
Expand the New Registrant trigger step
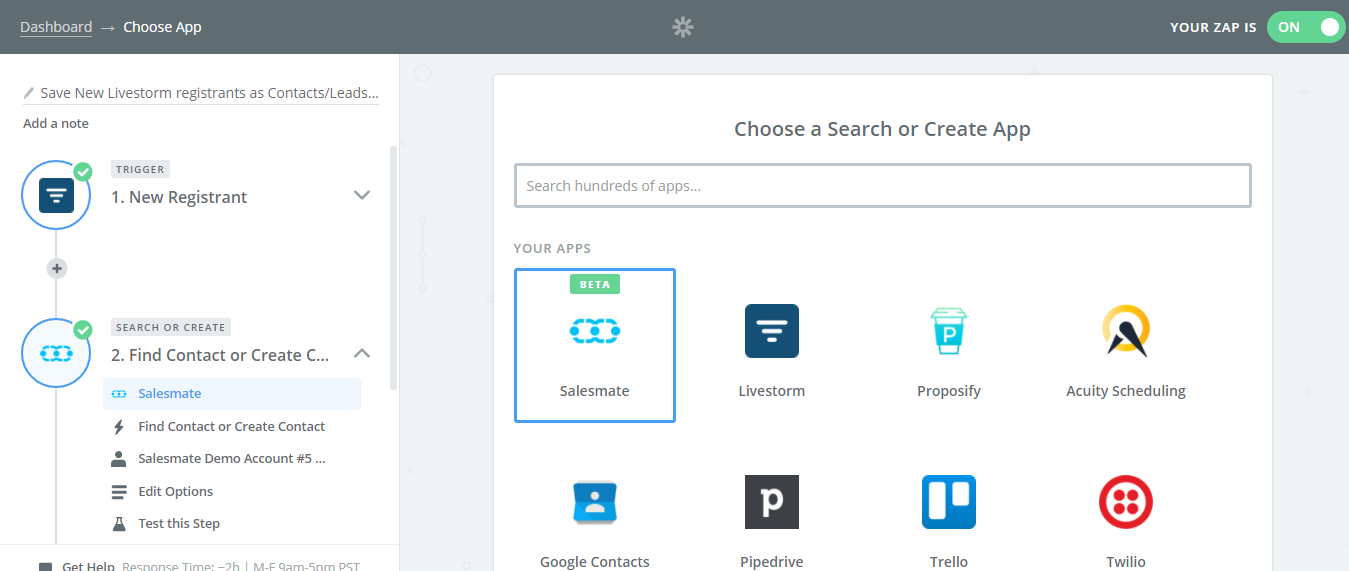[x=362, y=195]
